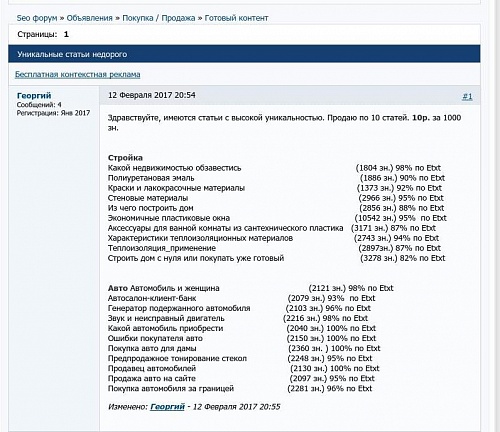Click the thread title Уникальные статьи недорого
The width and height of the screenshot is (500, 432).
coord(72,54)
